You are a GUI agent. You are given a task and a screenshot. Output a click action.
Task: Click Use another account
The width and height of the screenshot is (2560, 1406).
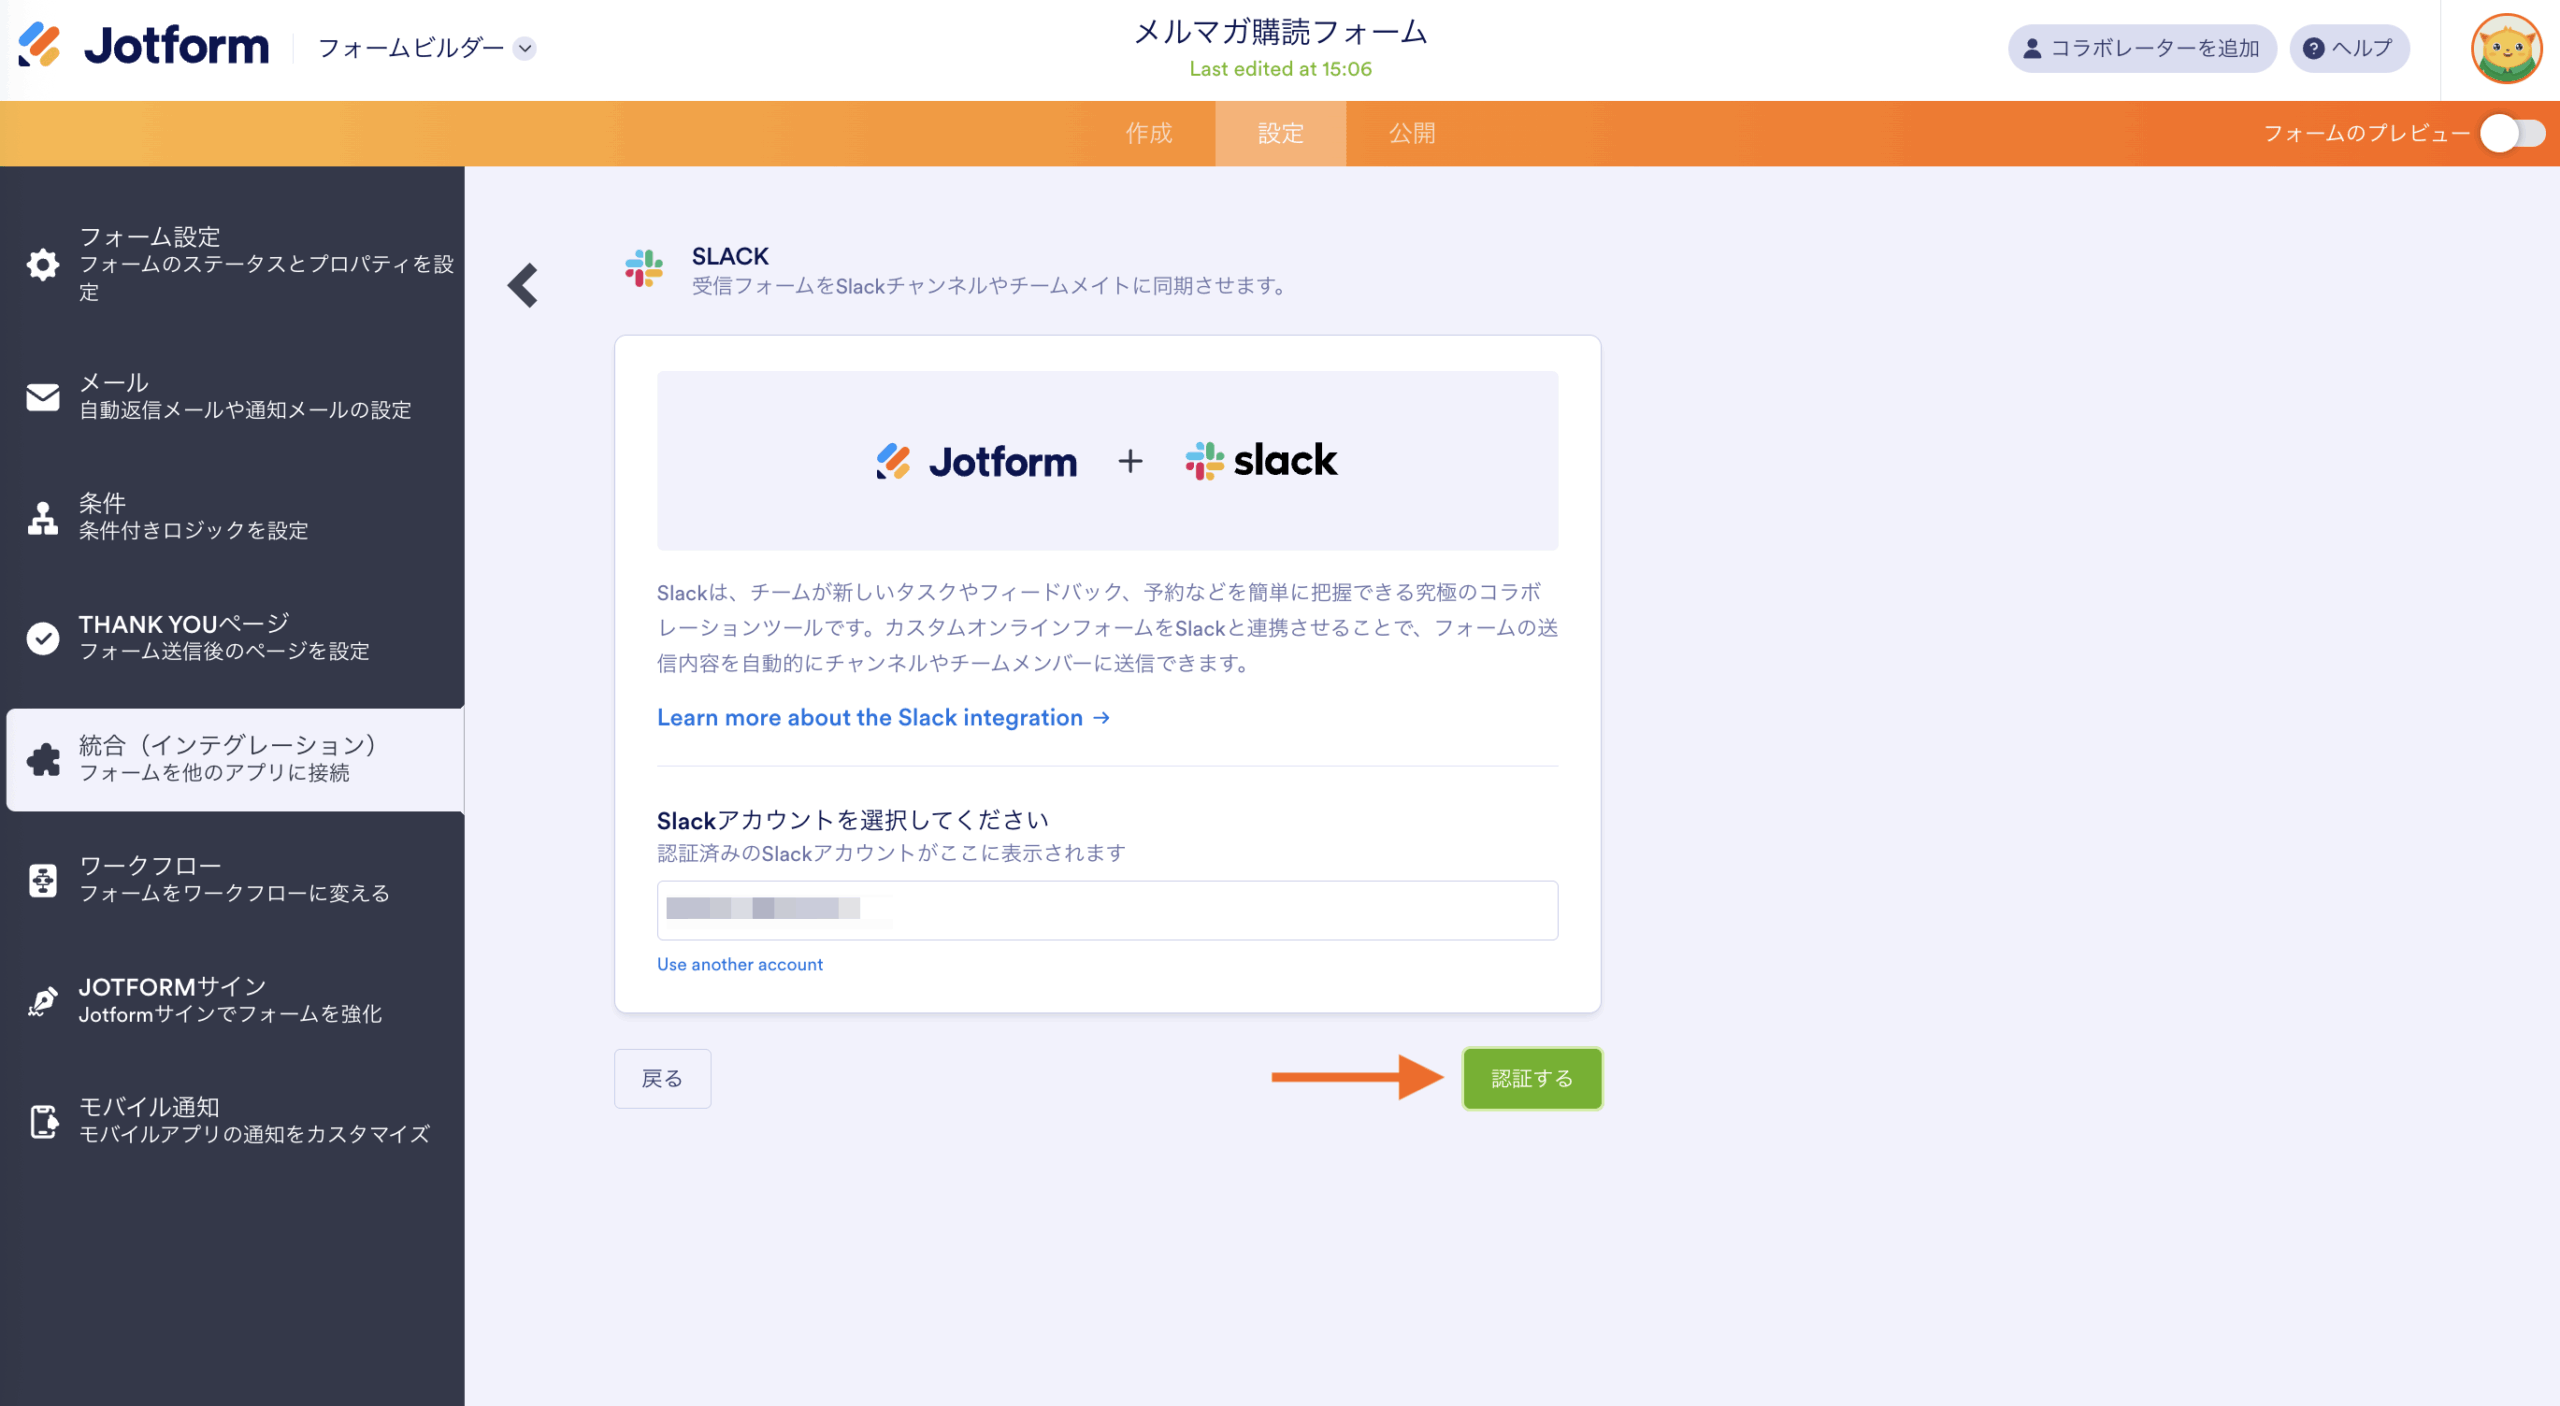pyautogui.click(x=739, y=964)
